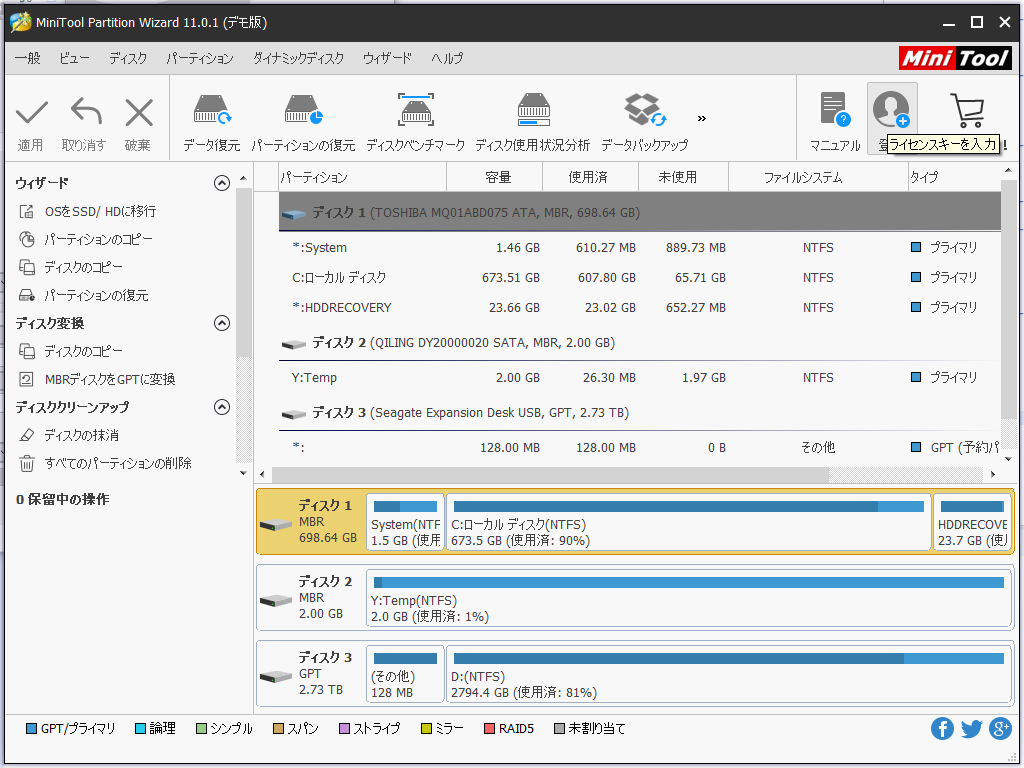Viewport: 1024px width, 768px height.
Task: Click the C:ローカル ディスク(NTFS) block in disk map
Action: (688, 522)
